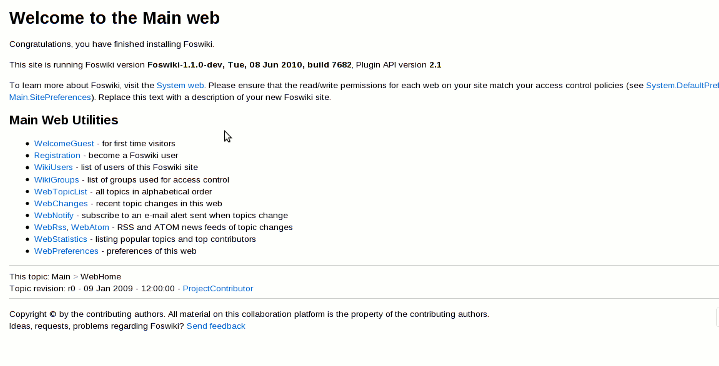719x366 pixels.
Task: Open WebTopicList of all topics
Action: point(61,192)
